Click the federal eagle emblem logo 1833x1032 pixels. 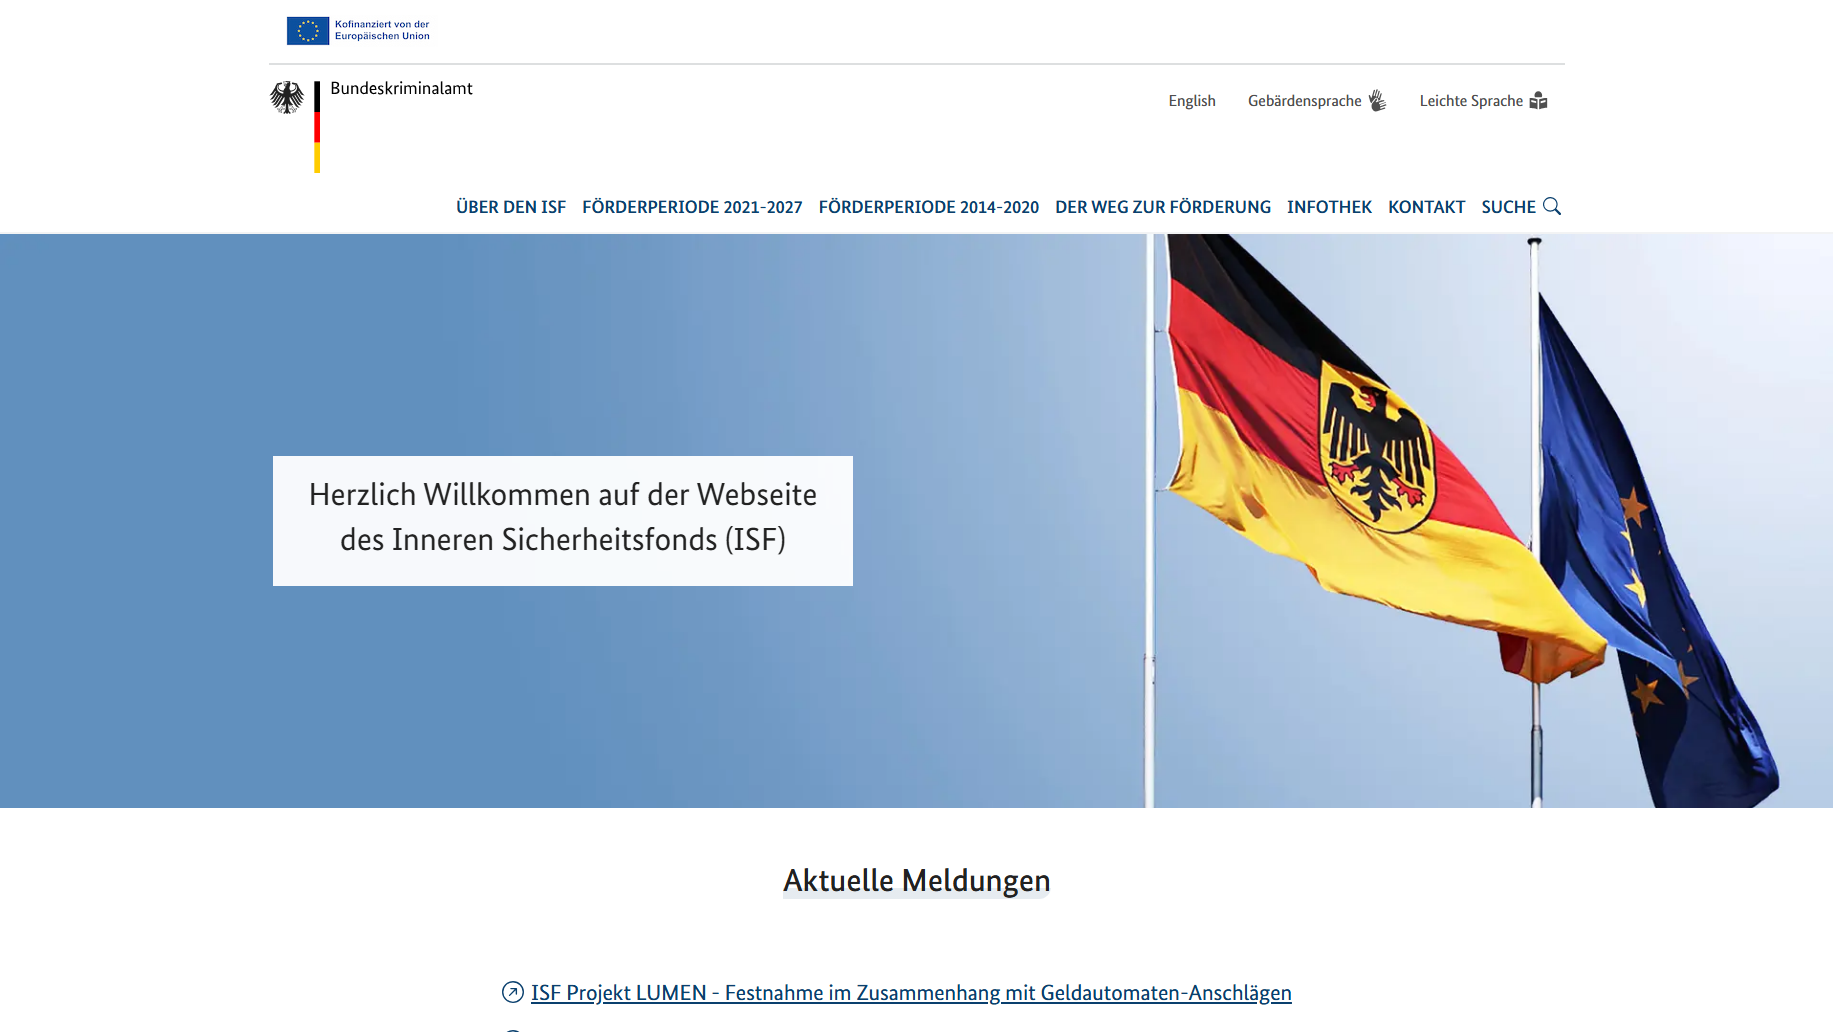(287, 98)
